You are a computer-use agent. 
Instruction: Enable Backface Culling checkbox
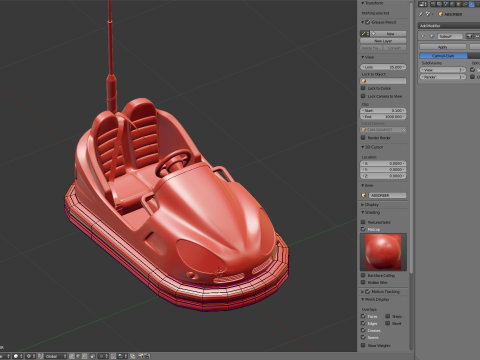[363, 275]
